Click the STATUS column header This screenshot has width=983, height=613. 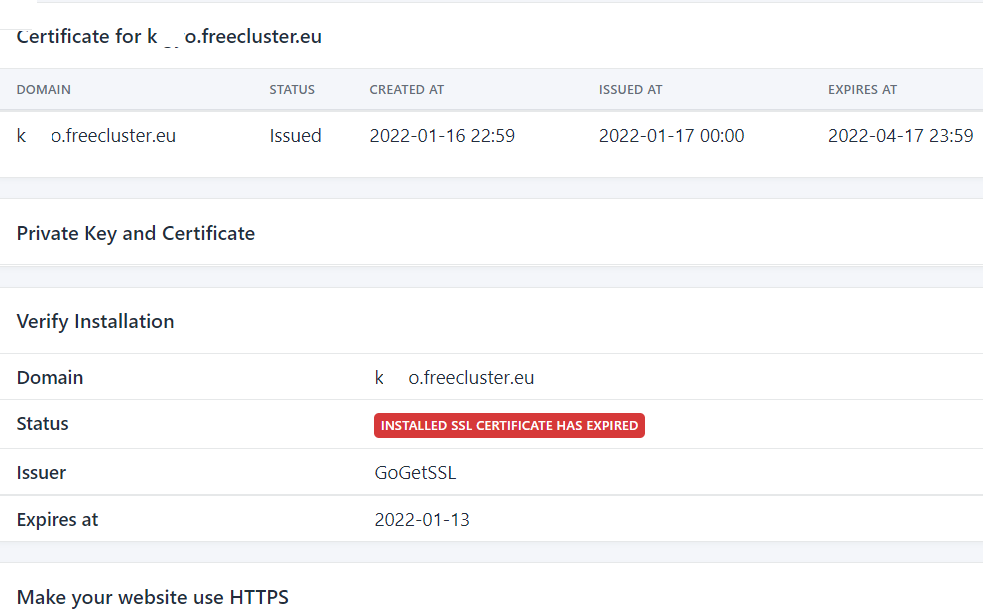tap(292, 90)
